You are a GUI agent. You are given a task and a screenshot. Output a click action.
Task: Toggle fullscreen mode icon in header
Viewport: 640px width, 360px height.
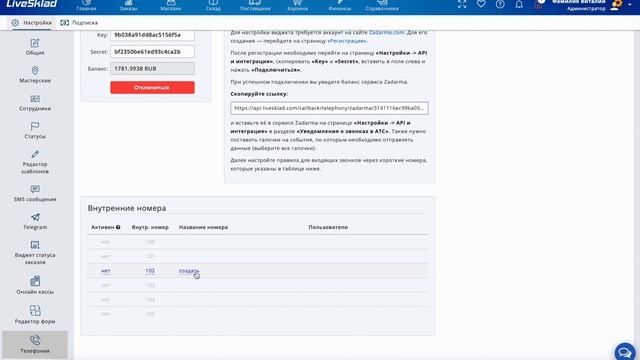[x=462, y=4]
